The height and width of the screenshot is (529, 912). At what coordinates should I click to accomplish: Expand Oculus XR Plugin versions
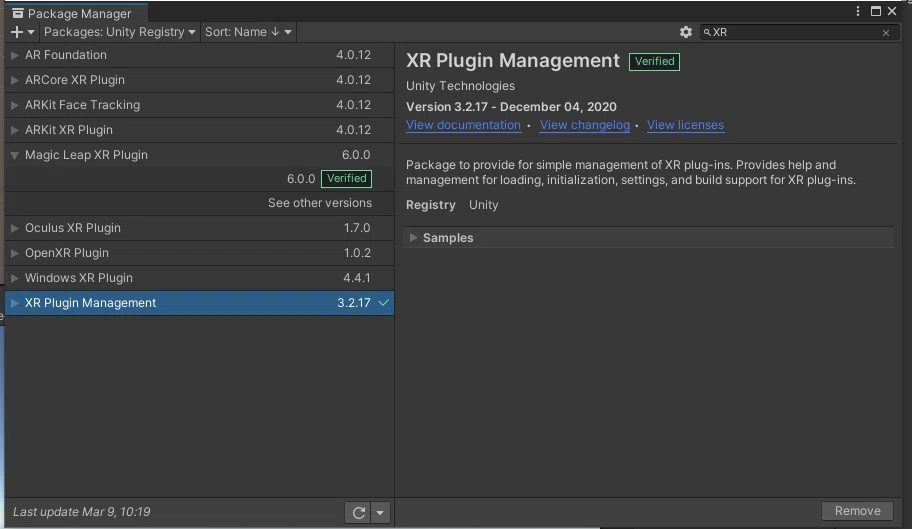15,228
